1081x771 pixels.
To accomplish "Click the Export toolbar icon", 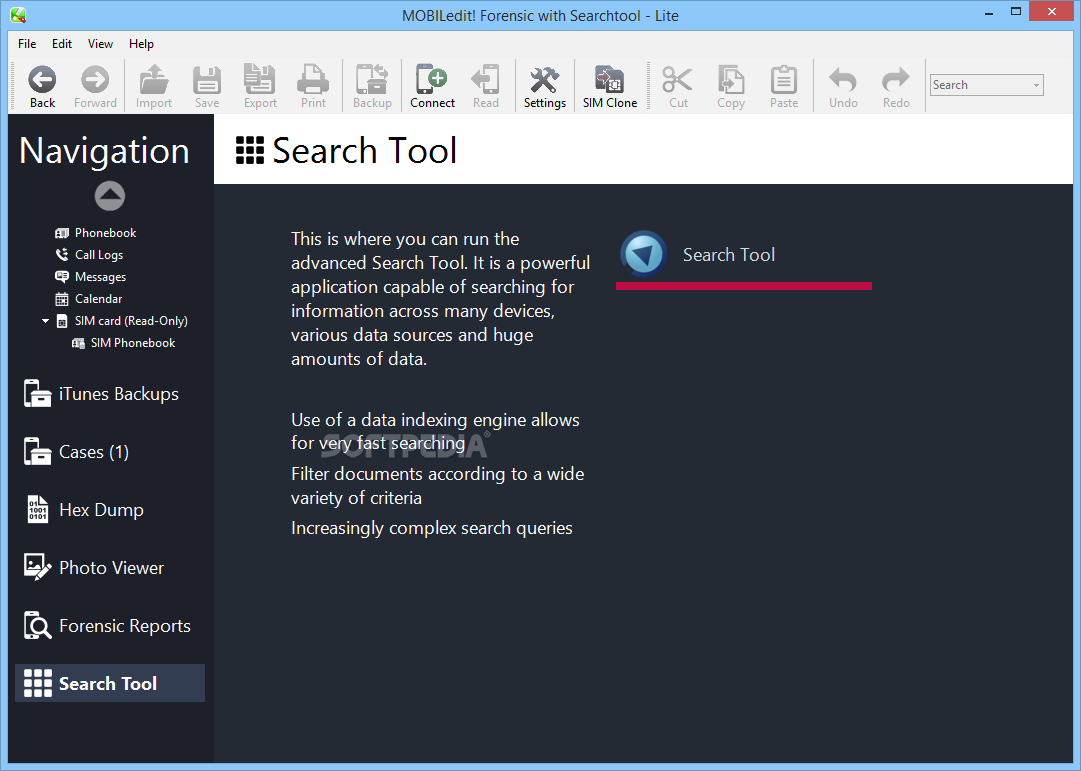I will pyautogui.click(x=260, y=87).
